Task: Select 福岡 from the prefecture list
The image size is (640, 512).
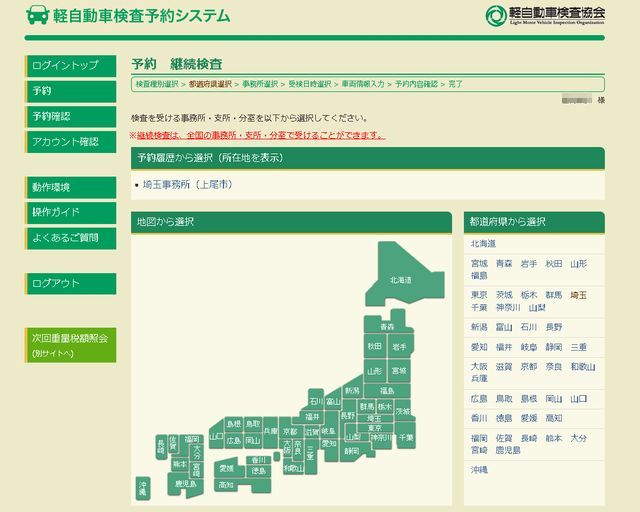Action: 479,438
